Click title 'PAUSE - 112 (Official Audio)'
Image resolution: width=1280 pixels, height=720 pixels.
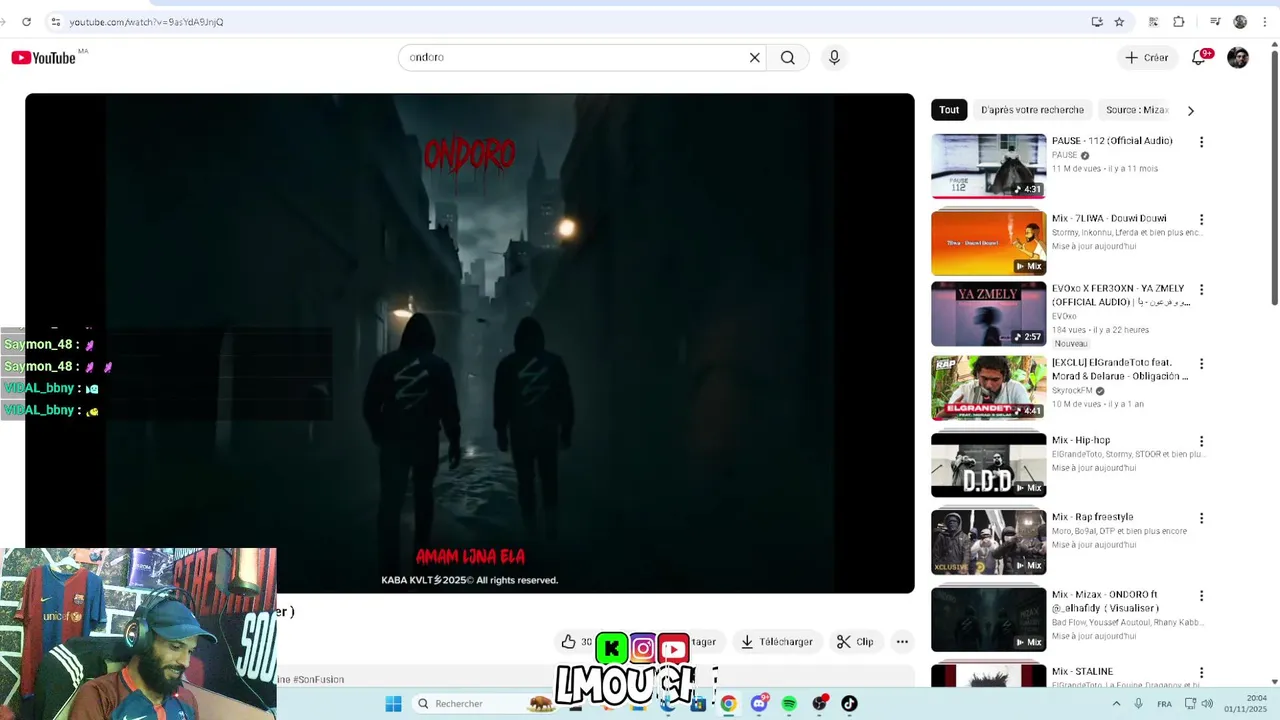1112,141
